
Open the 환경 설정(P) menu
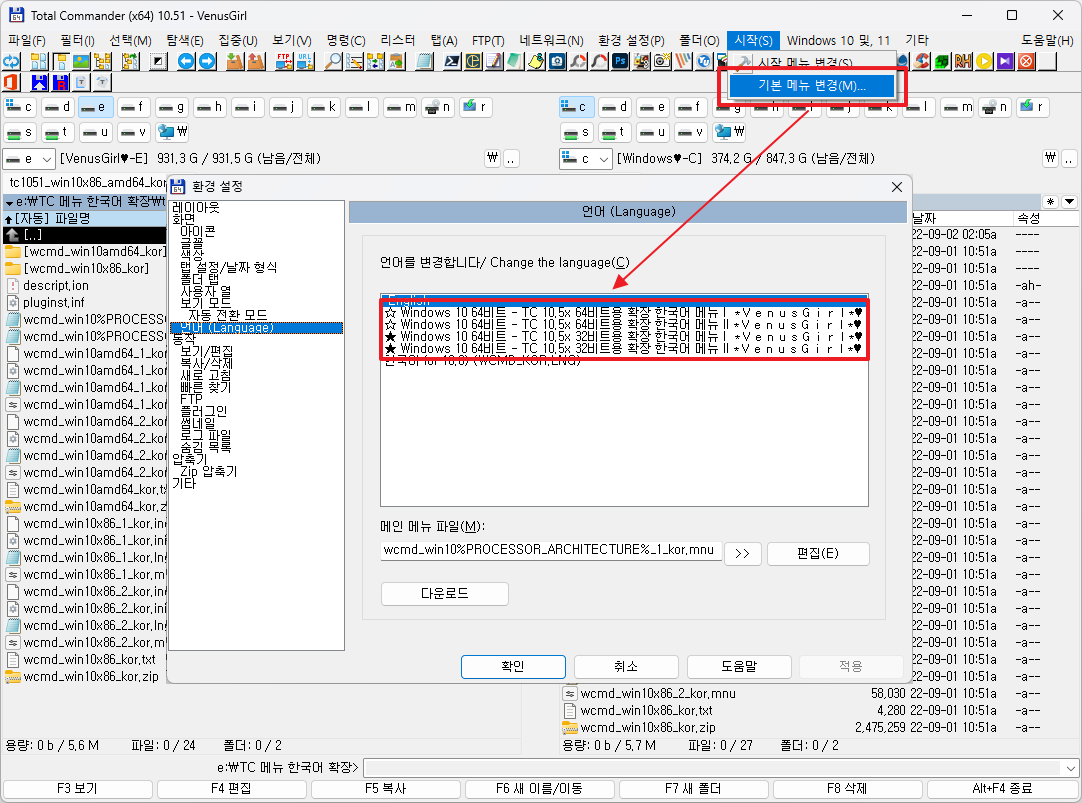point(631,41)
